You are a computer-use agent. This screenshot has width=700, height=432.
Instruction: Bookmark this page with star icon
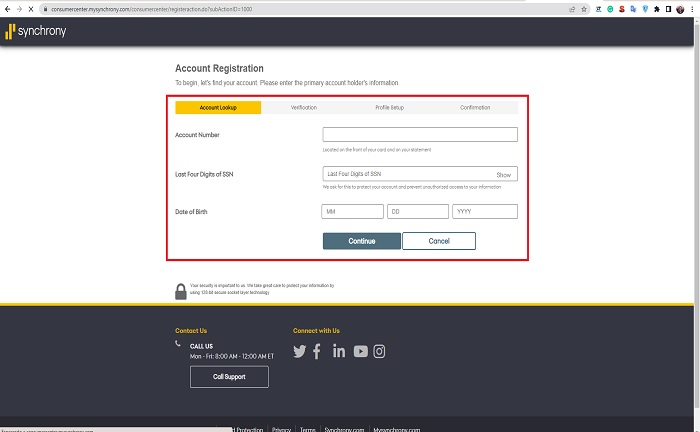click(583, 7)
